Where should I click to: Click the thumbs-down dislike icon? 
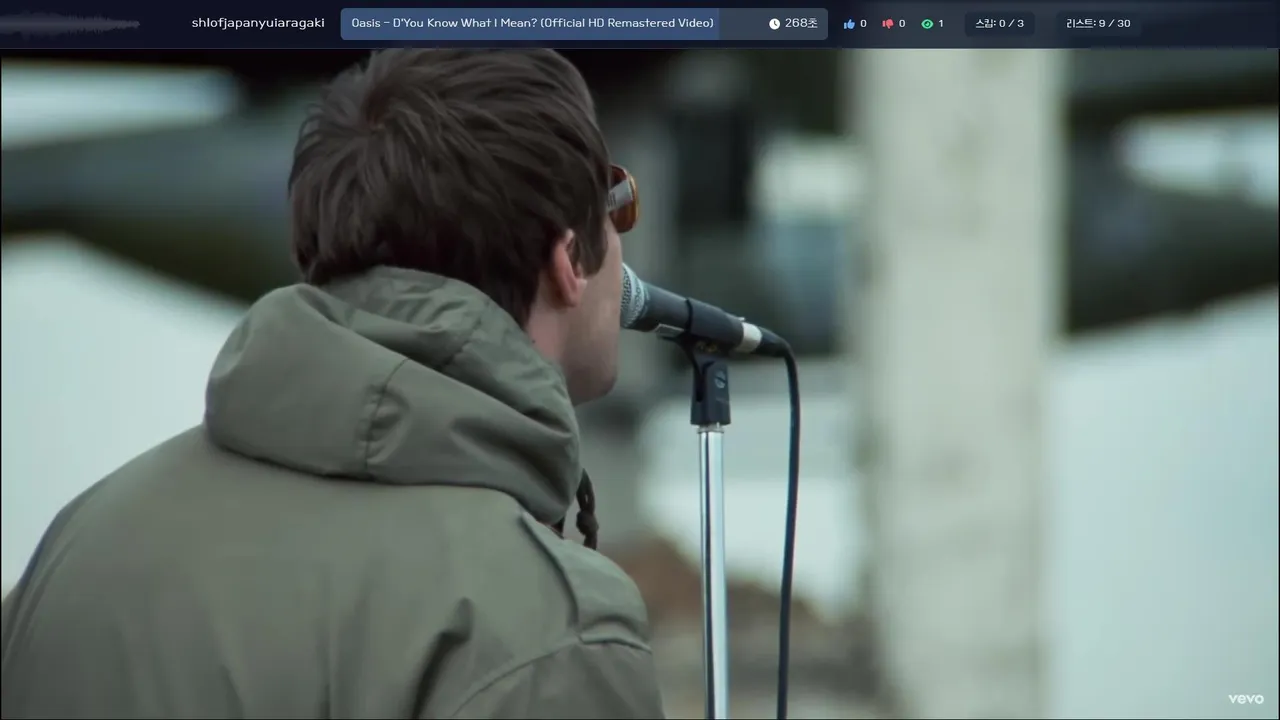pyautogui.click(x=887, y=24)
